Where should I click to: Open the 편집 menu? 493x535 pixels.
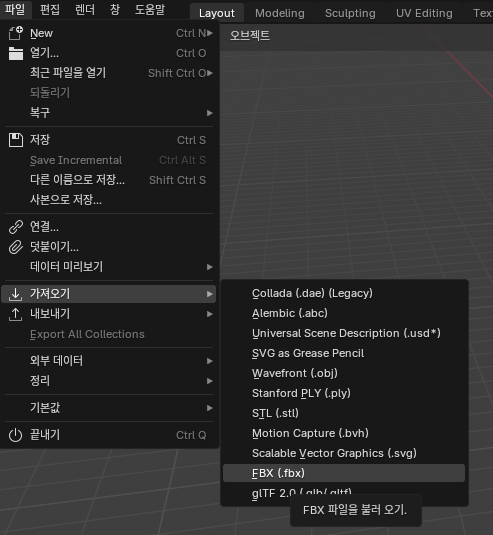click(x=50, y=9)
